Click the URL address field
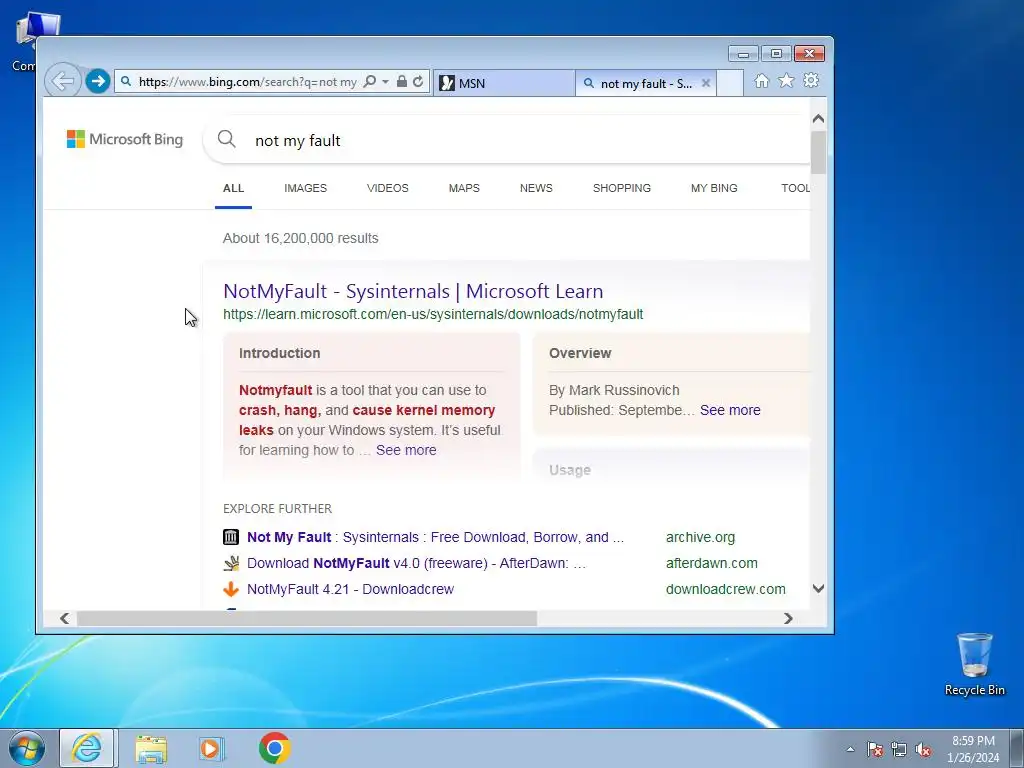This screenshot has width=1024, height=768. coord(248,82)
